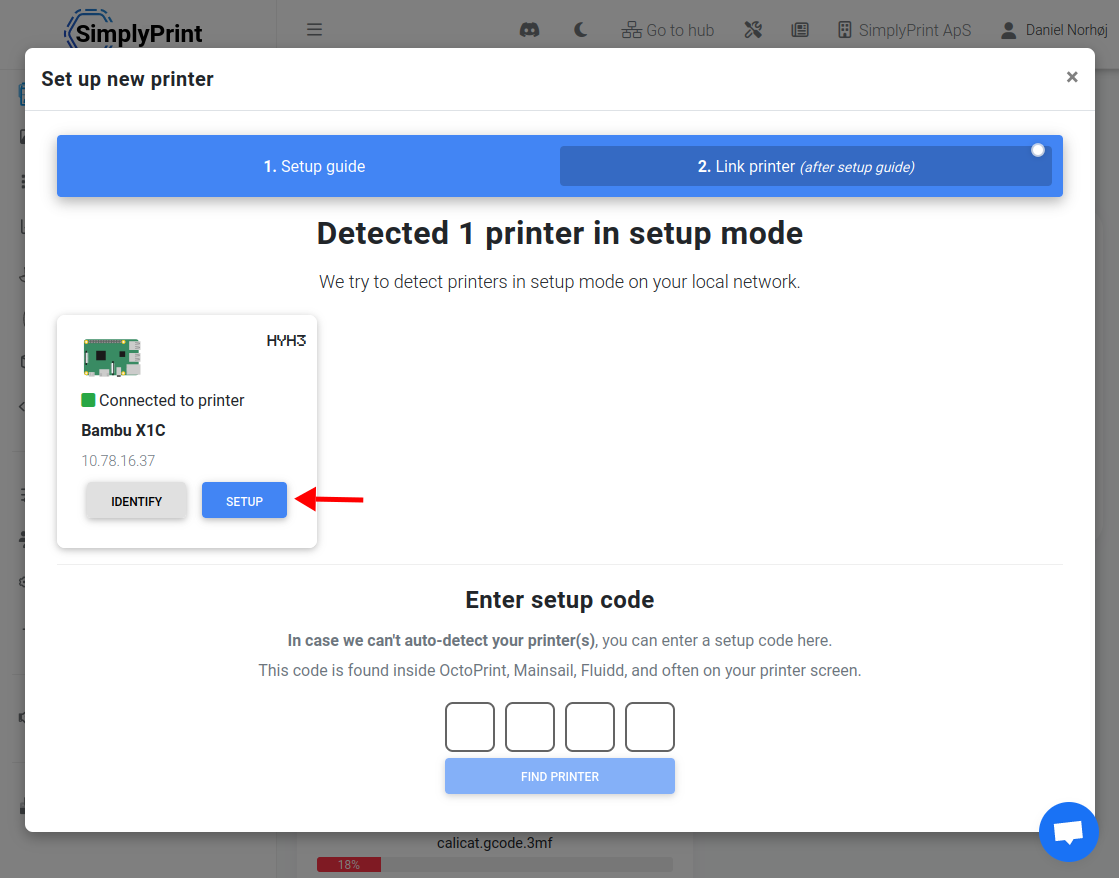Click the first setup code digit box
Viewport: 1119px width, 878px height.
pyautogui.click(x=470, y=727)
